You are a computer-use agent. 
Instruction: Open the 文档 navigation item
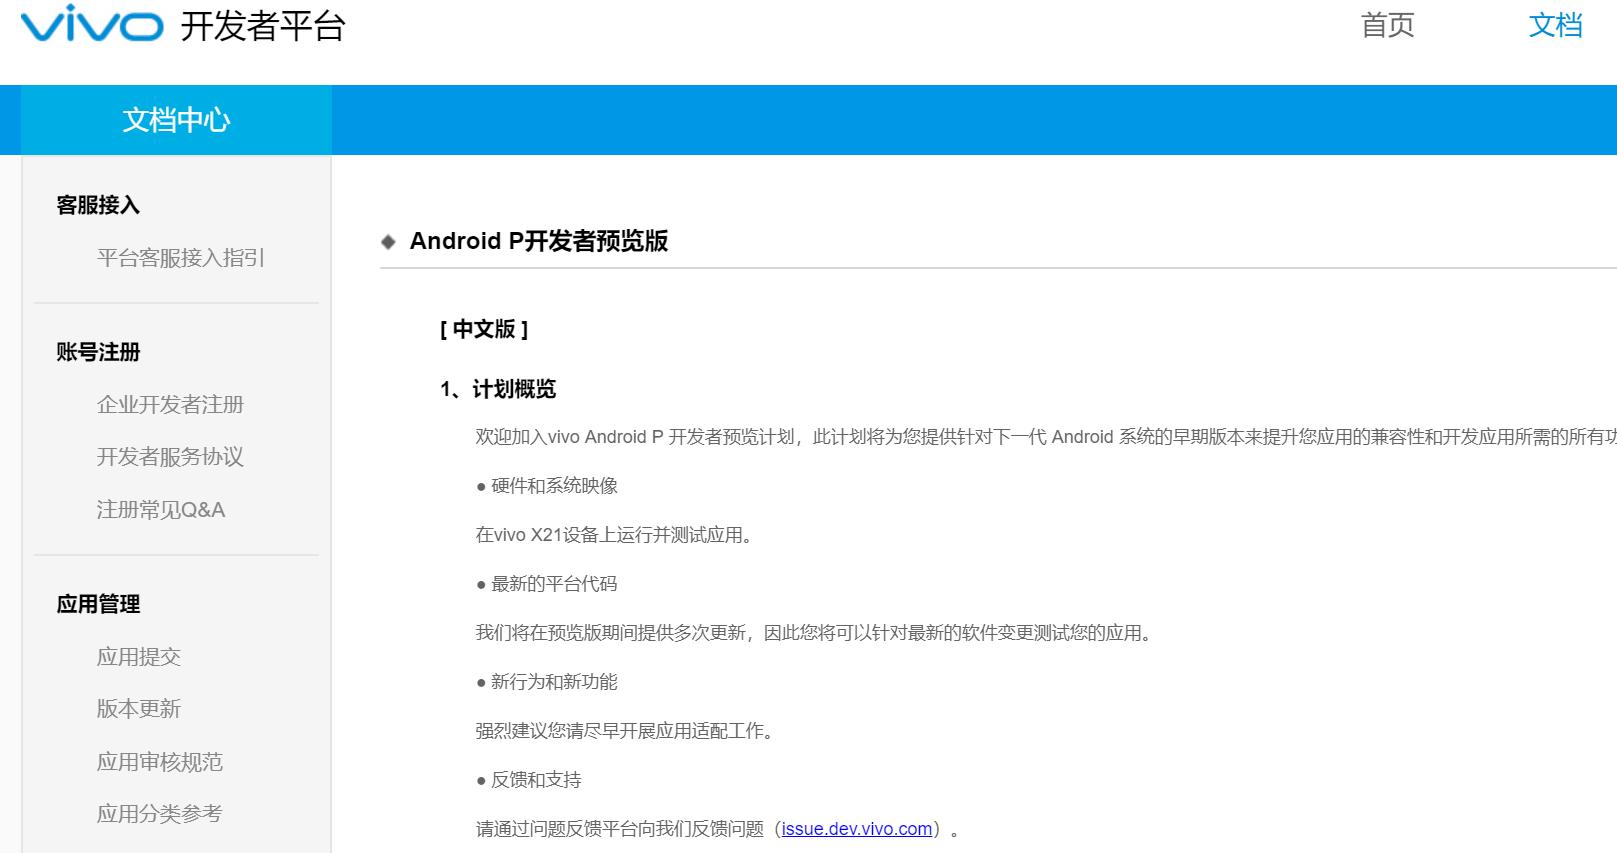pyautogui.click(x=1555, y=25)
